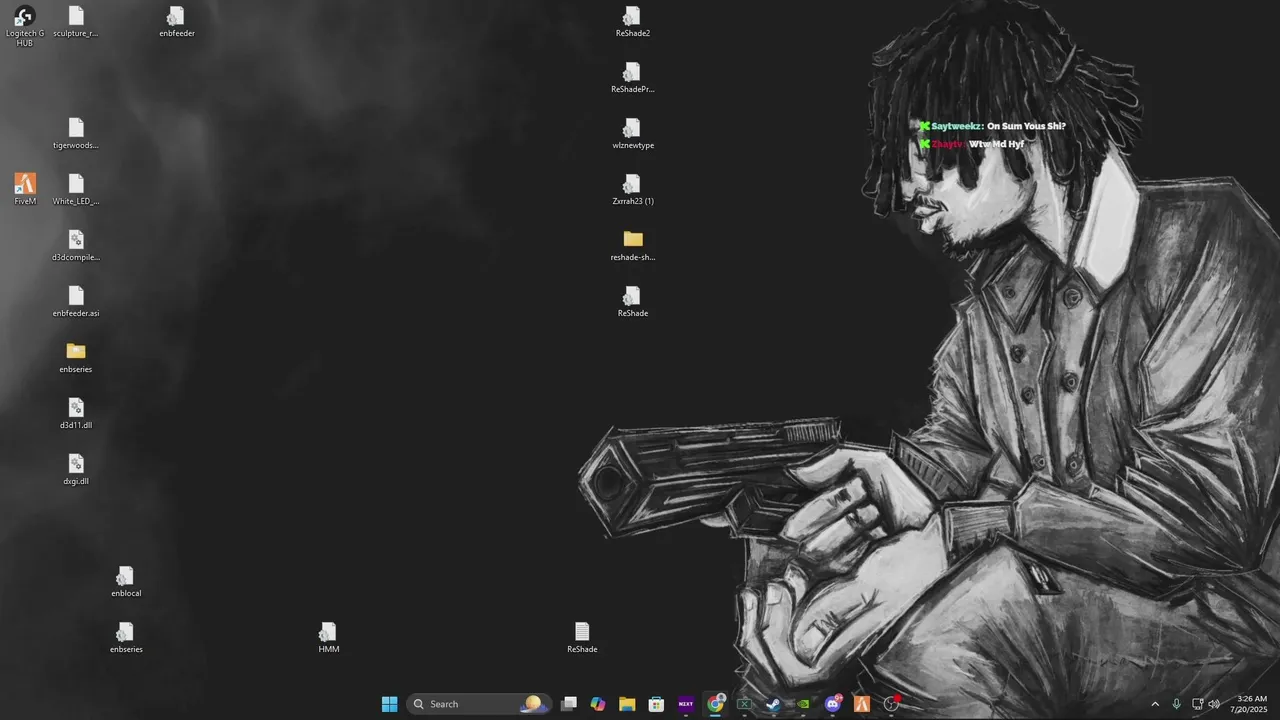Open the Windows Start menu

pyautogui.click(x=390, y=704)
